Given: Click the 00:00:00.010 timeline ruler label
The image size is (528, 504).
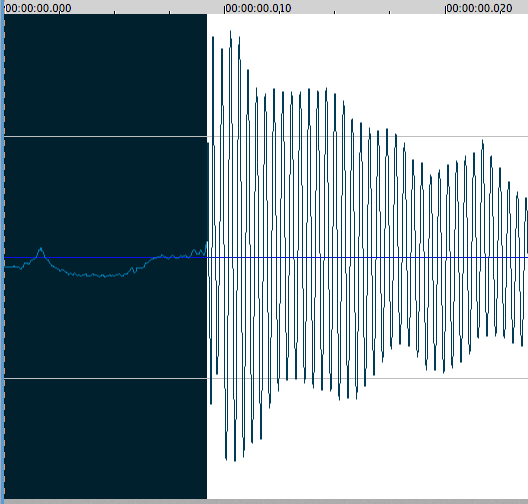Looking at the screenshot, I should click(x=258, y=8).
